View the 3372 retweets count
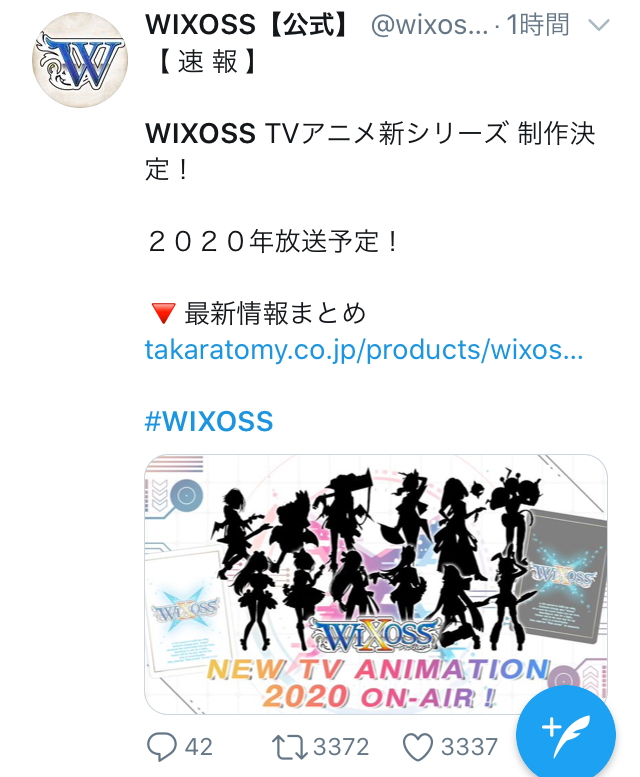The width and height of the screenshot is (640, 777). point(341,747)
